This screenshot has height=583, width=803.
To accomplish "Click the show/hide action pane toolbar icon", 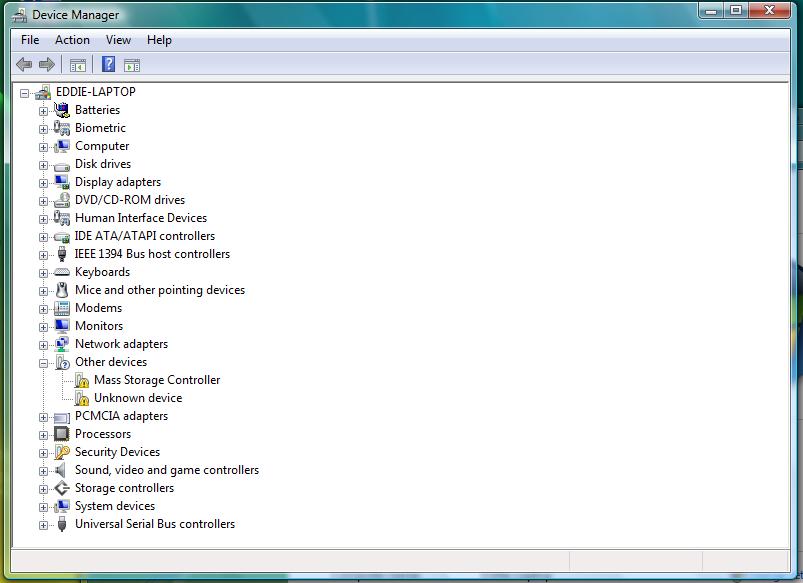I will (132, 65).
